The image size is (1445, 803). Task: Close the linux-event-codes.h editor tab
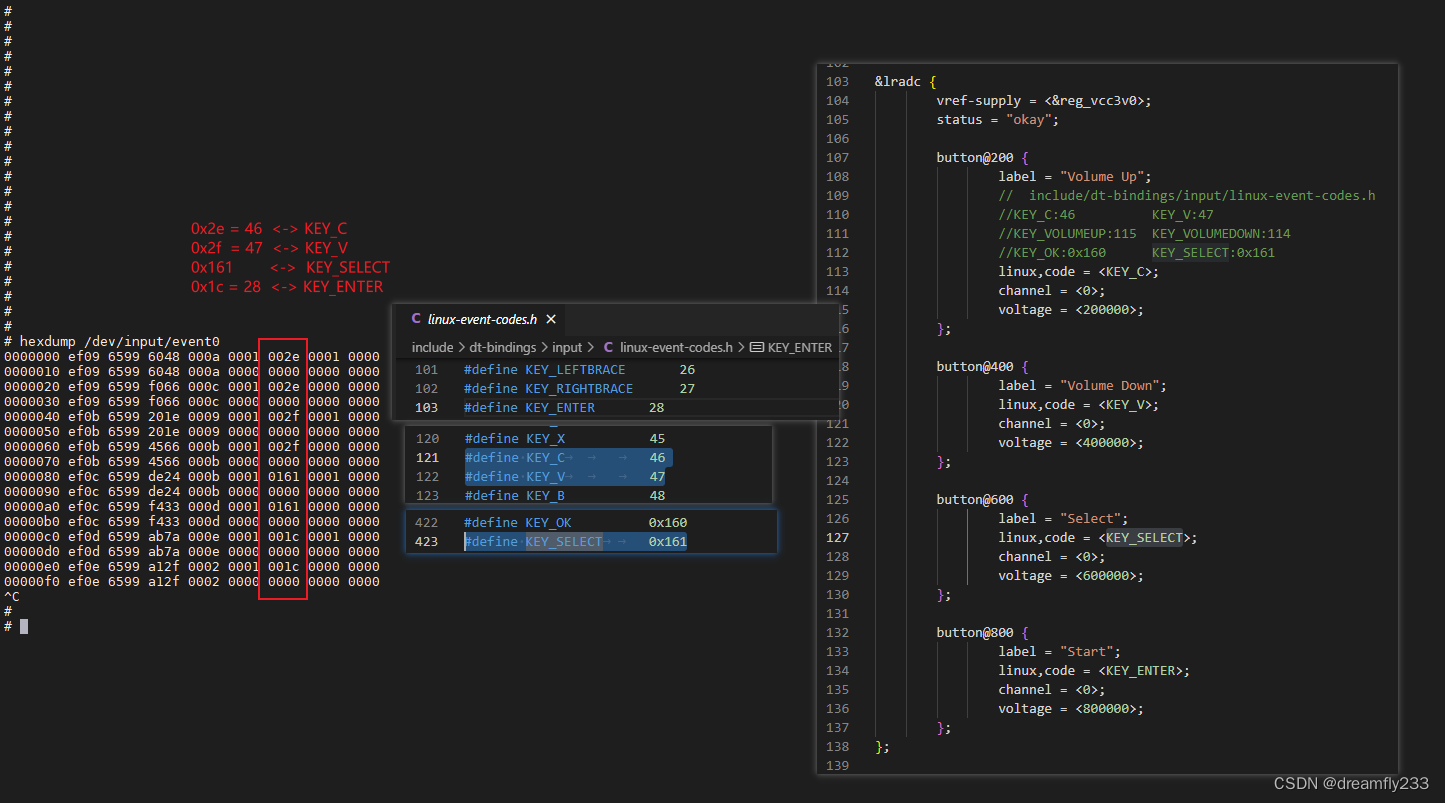point(550,319)
